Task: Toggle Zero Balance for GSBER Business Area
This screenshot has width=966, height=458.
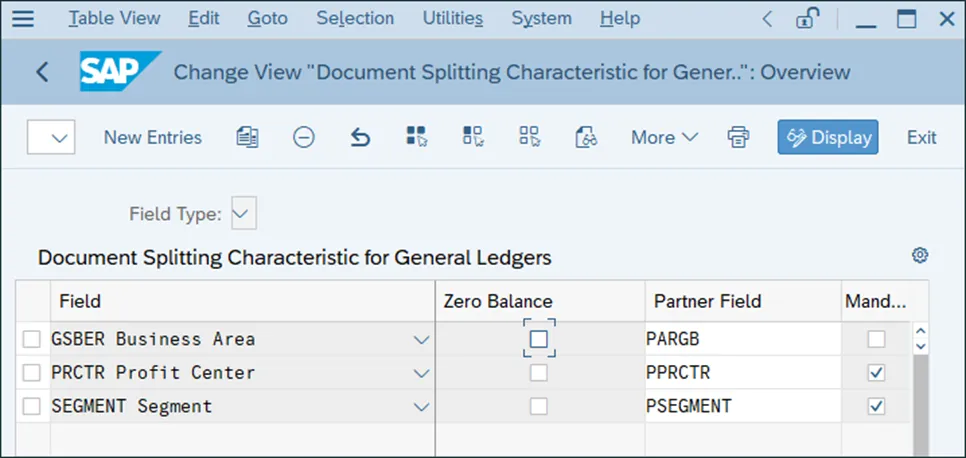Action: click(539, 339)
